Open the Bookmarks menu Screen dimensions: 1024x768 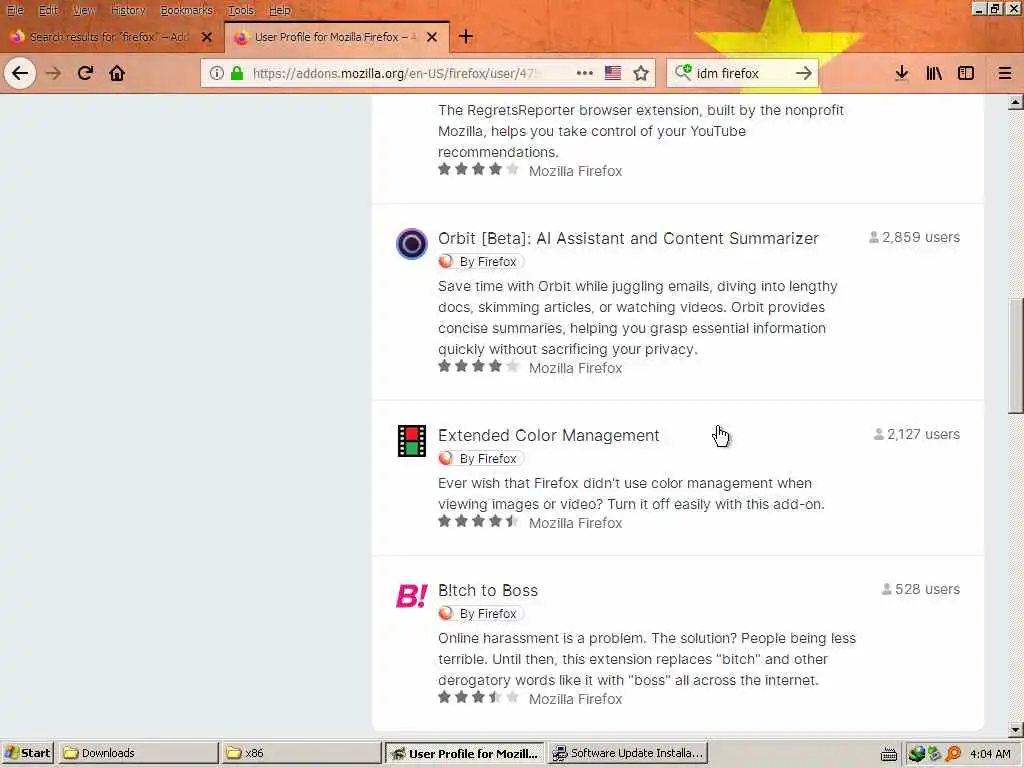click(x=187, y=10)
